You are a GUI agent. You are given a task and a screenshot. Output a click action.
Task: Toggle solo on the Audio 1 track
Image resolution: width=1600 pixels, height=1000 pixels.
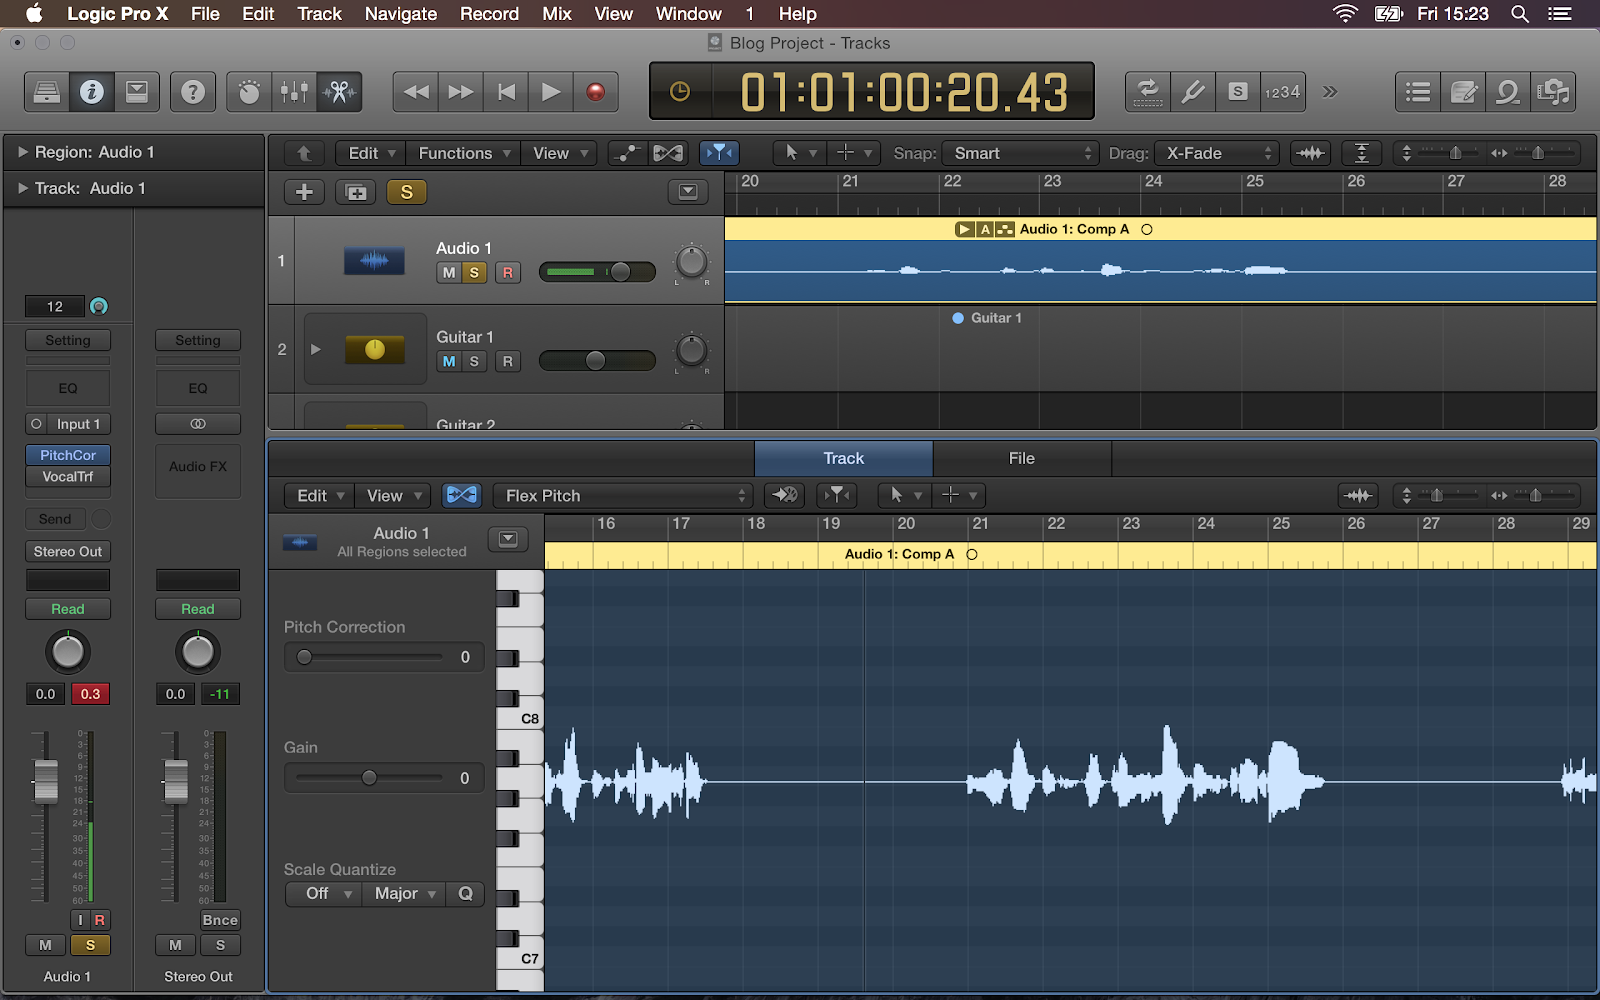[474, 272]
